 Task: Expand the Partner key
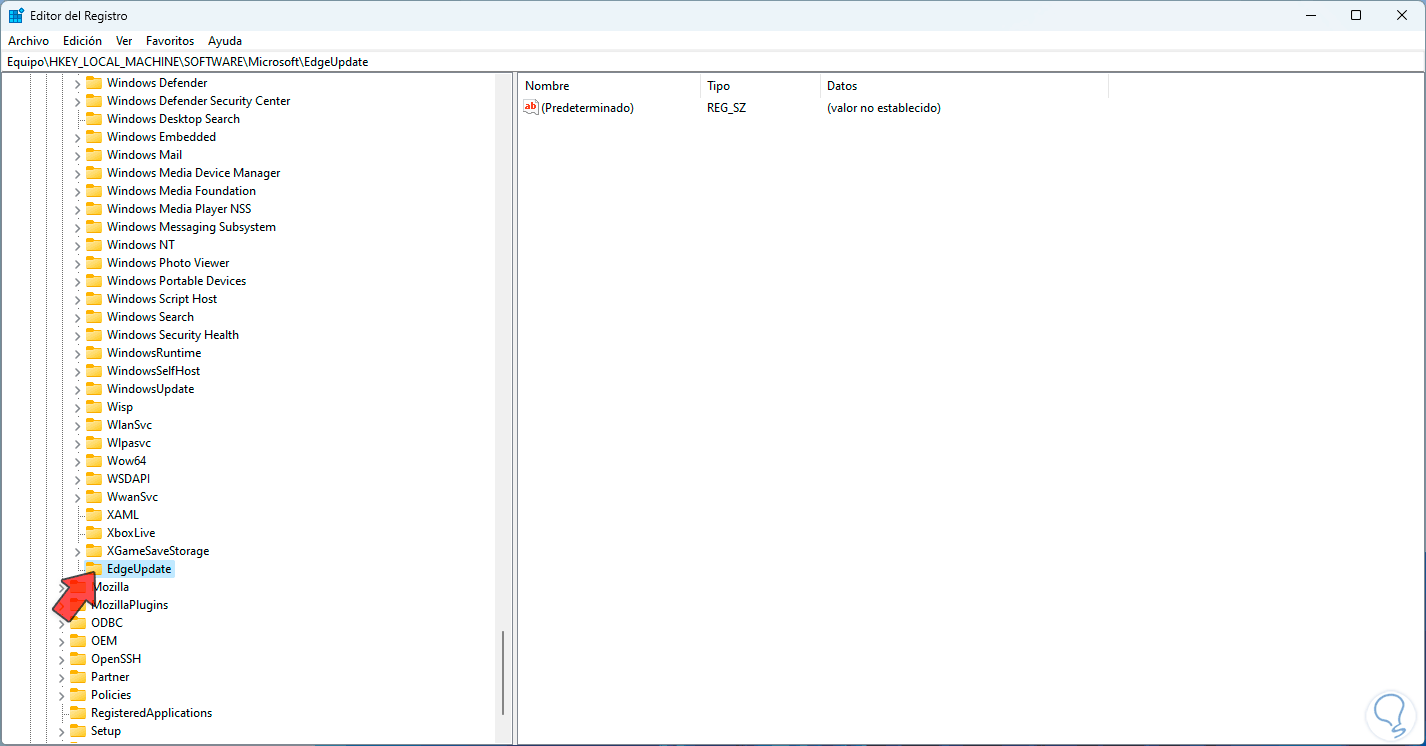click(x=62, y=677)
